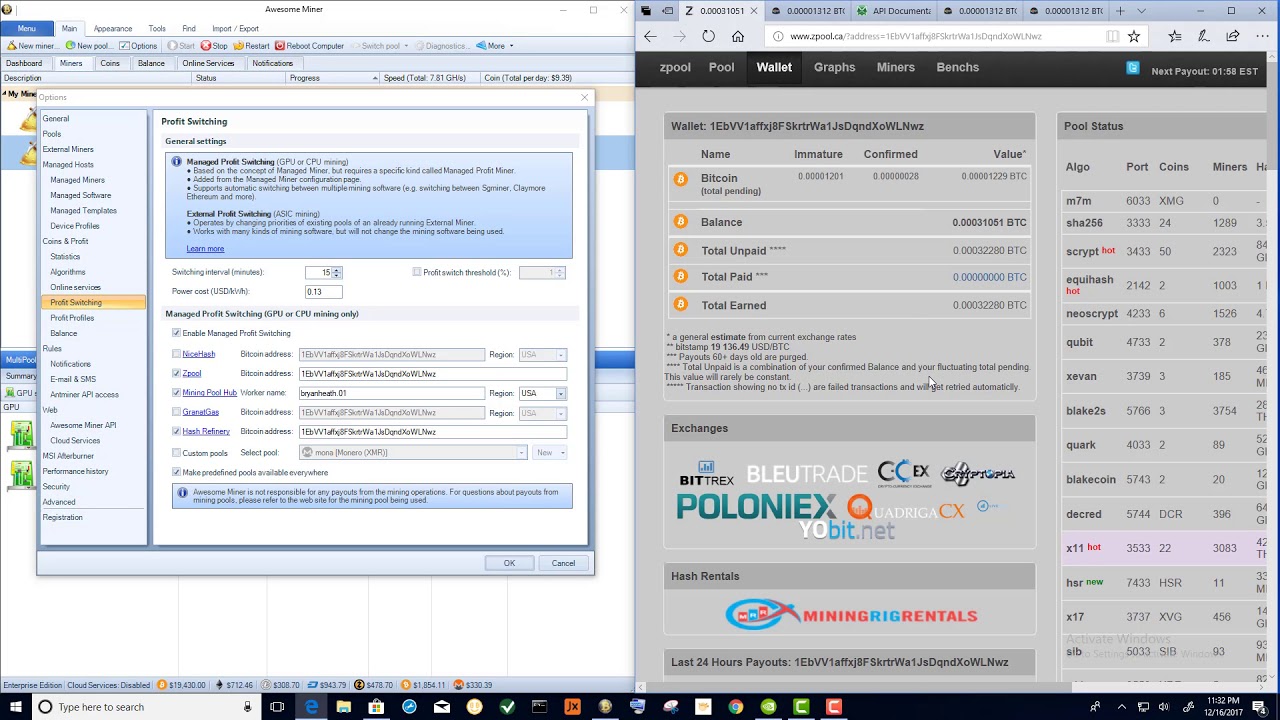1280x720 pixels.
Task: Click the info icon beside Managed Profit Switching
Action: click(x=177, y=162)
